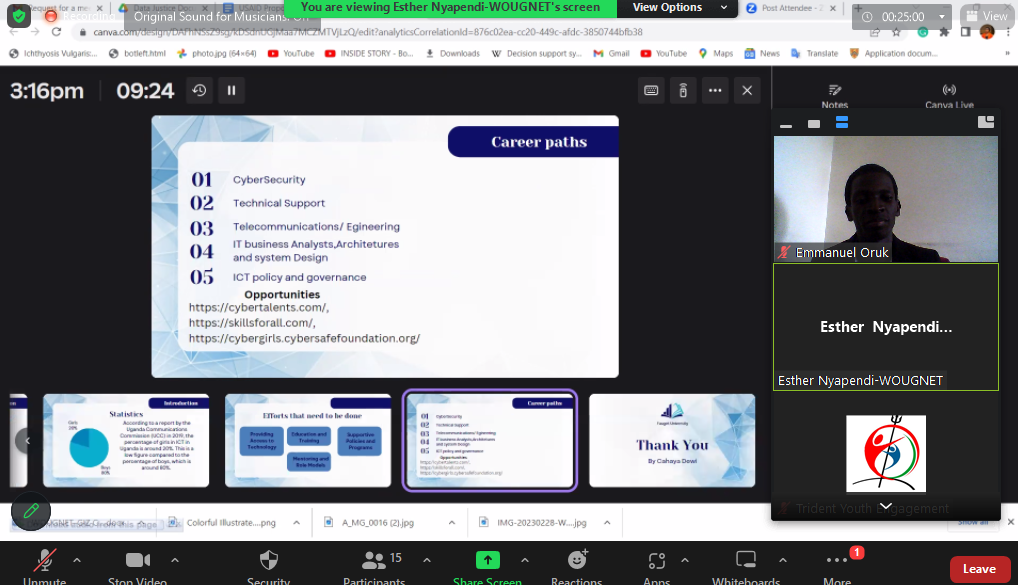Select the Thank You slide thumbnail
1018x585 pixels.
coord(672,440)
